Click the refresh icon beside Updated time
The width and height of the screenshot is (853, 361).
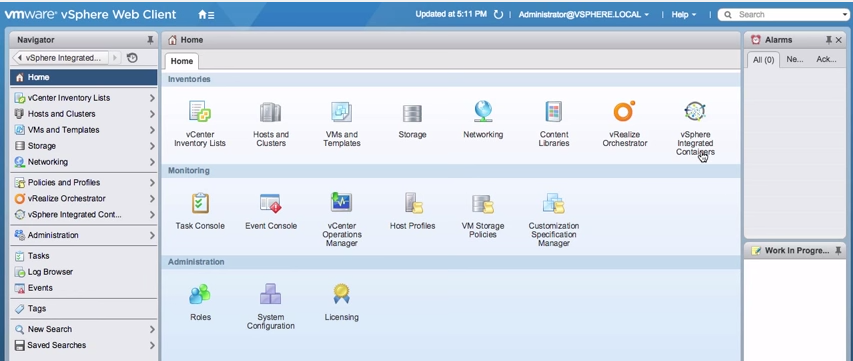click(x=498, y=15)
